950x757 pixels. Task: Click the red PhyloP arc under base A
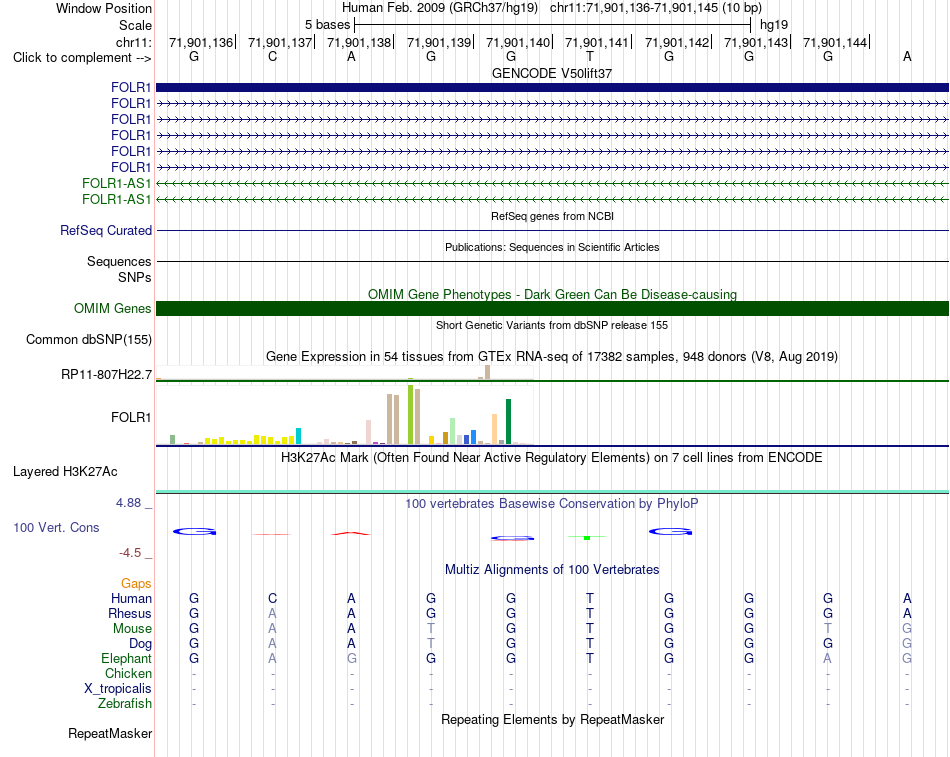pos(351,533)
